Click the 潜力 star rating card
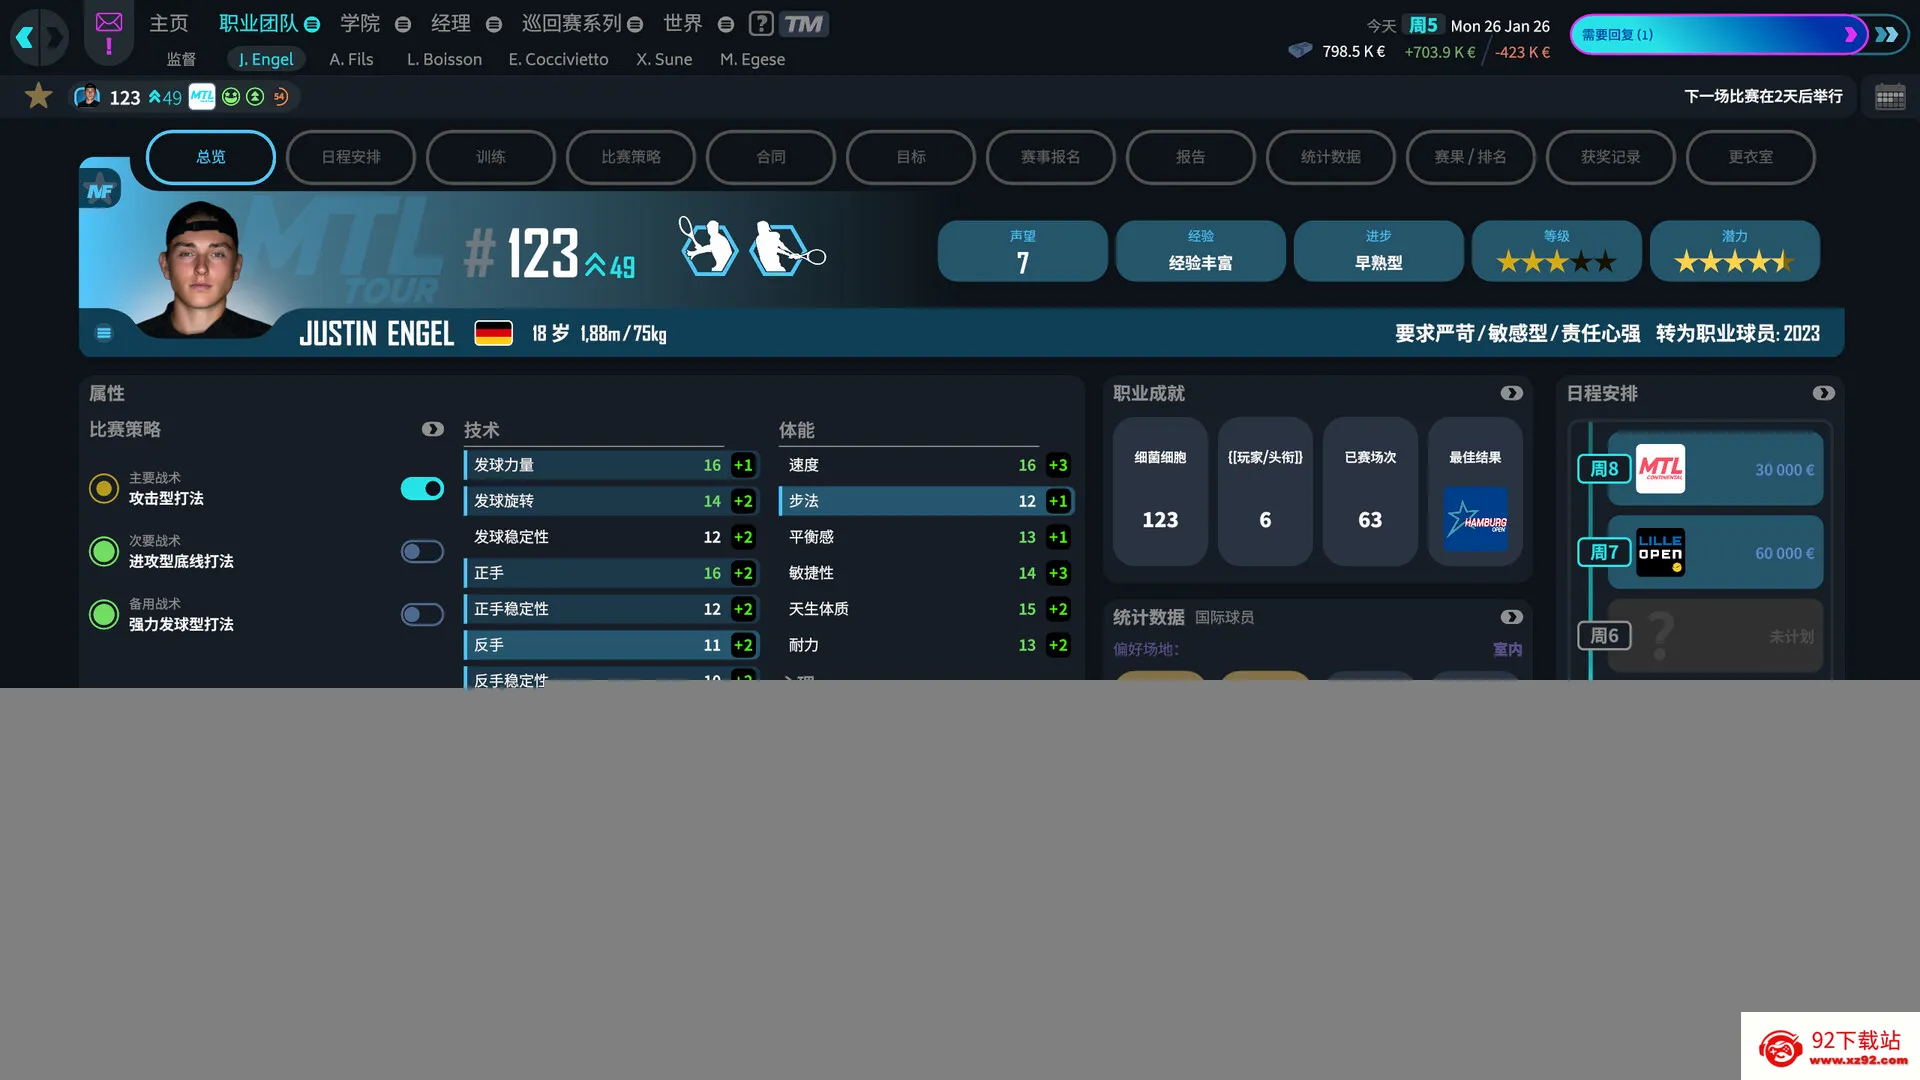This screenshot has width=1920, height=1080. click(1734, 251)
